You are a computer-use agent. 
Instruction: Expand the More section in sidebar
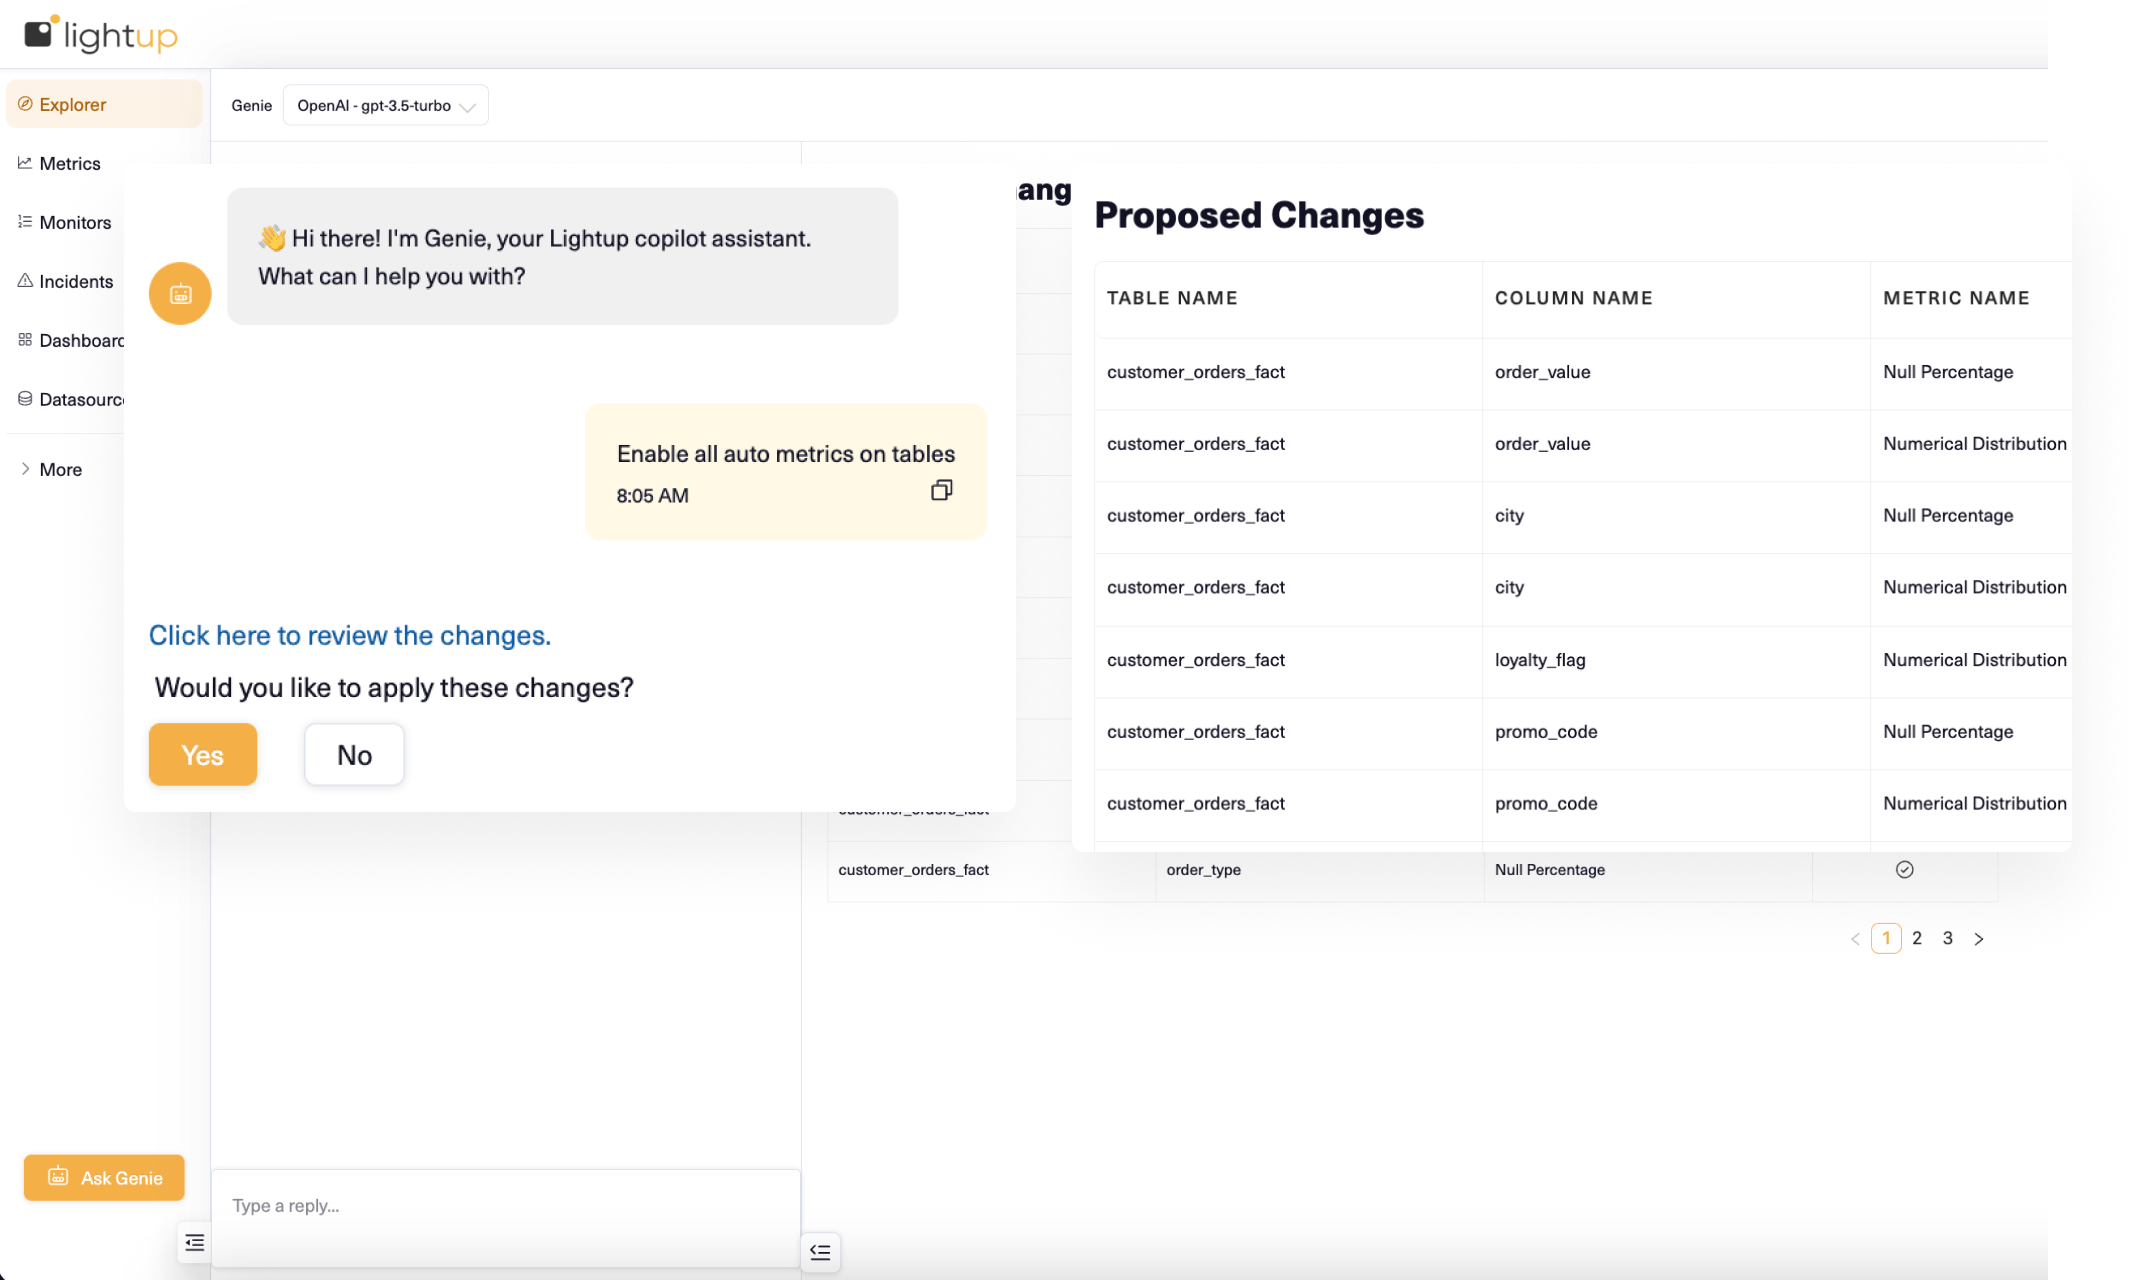60,469
